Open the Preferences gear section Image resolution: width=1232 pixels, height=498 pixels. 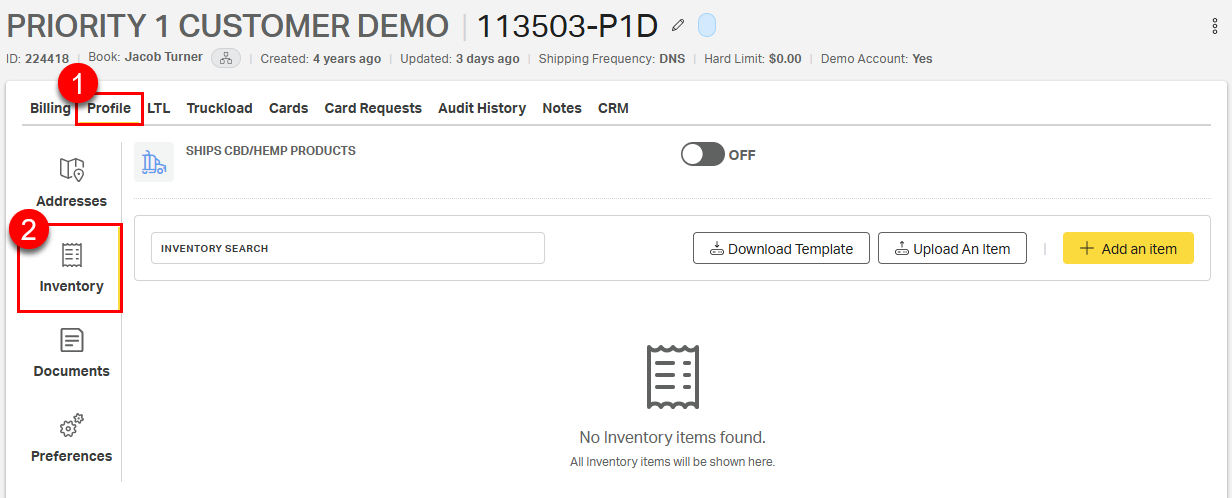coord(71,438)
